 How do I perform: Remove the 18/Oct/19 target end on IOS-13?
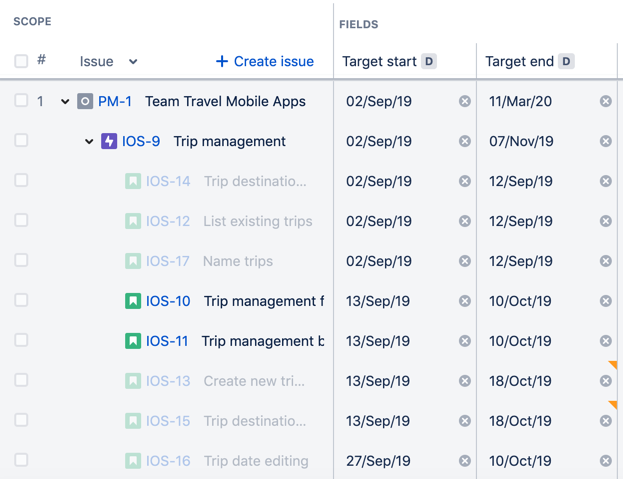tap(606, 381)
